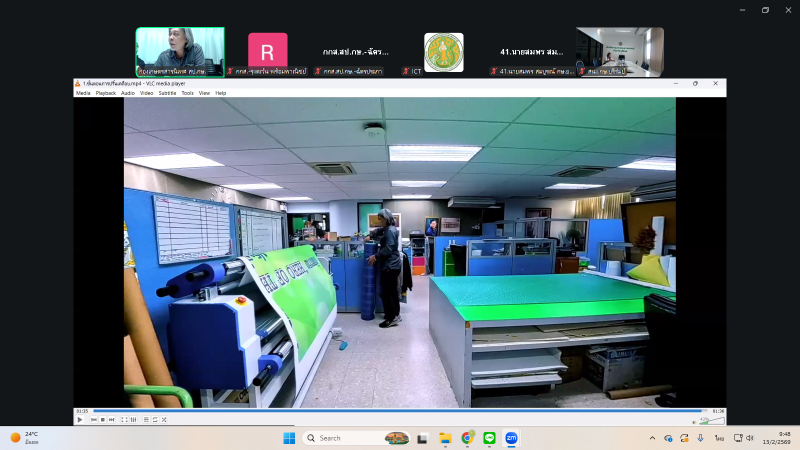Open the Media menu

tap(83, 93)
